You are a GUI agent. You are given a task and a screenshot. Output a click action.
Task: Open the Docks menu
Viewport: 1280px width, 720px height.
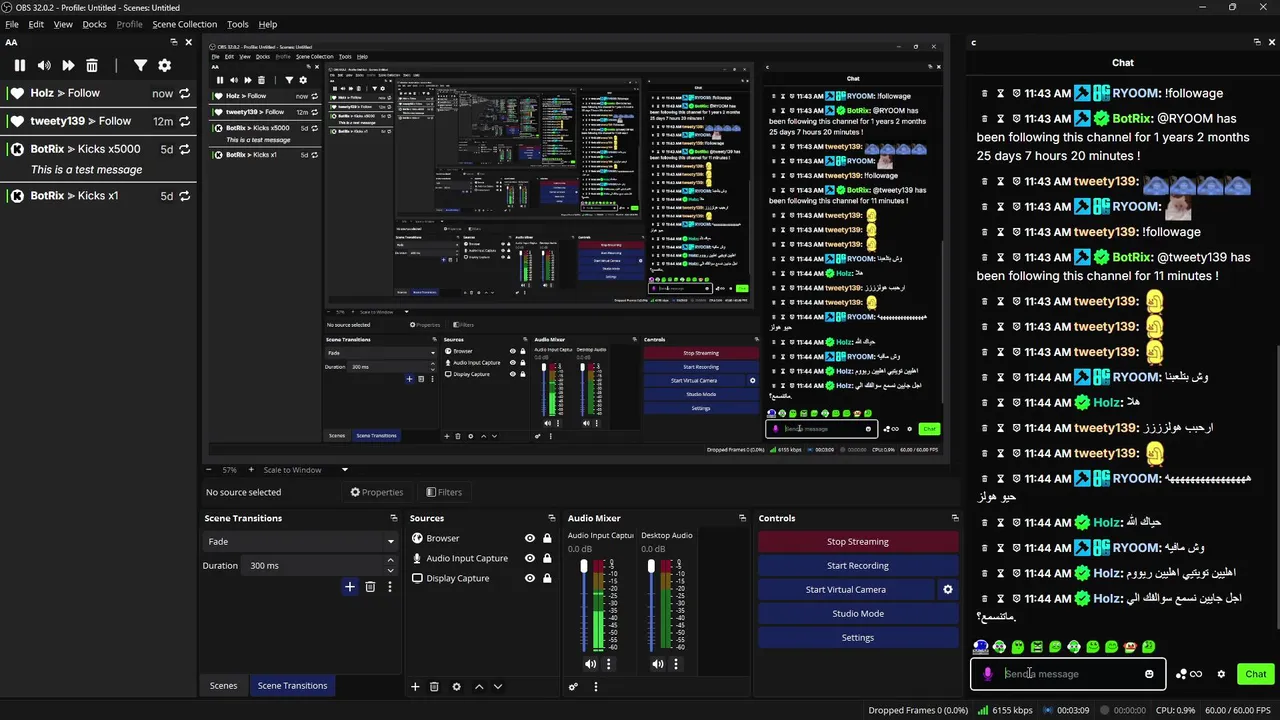(x=95, y=24)
